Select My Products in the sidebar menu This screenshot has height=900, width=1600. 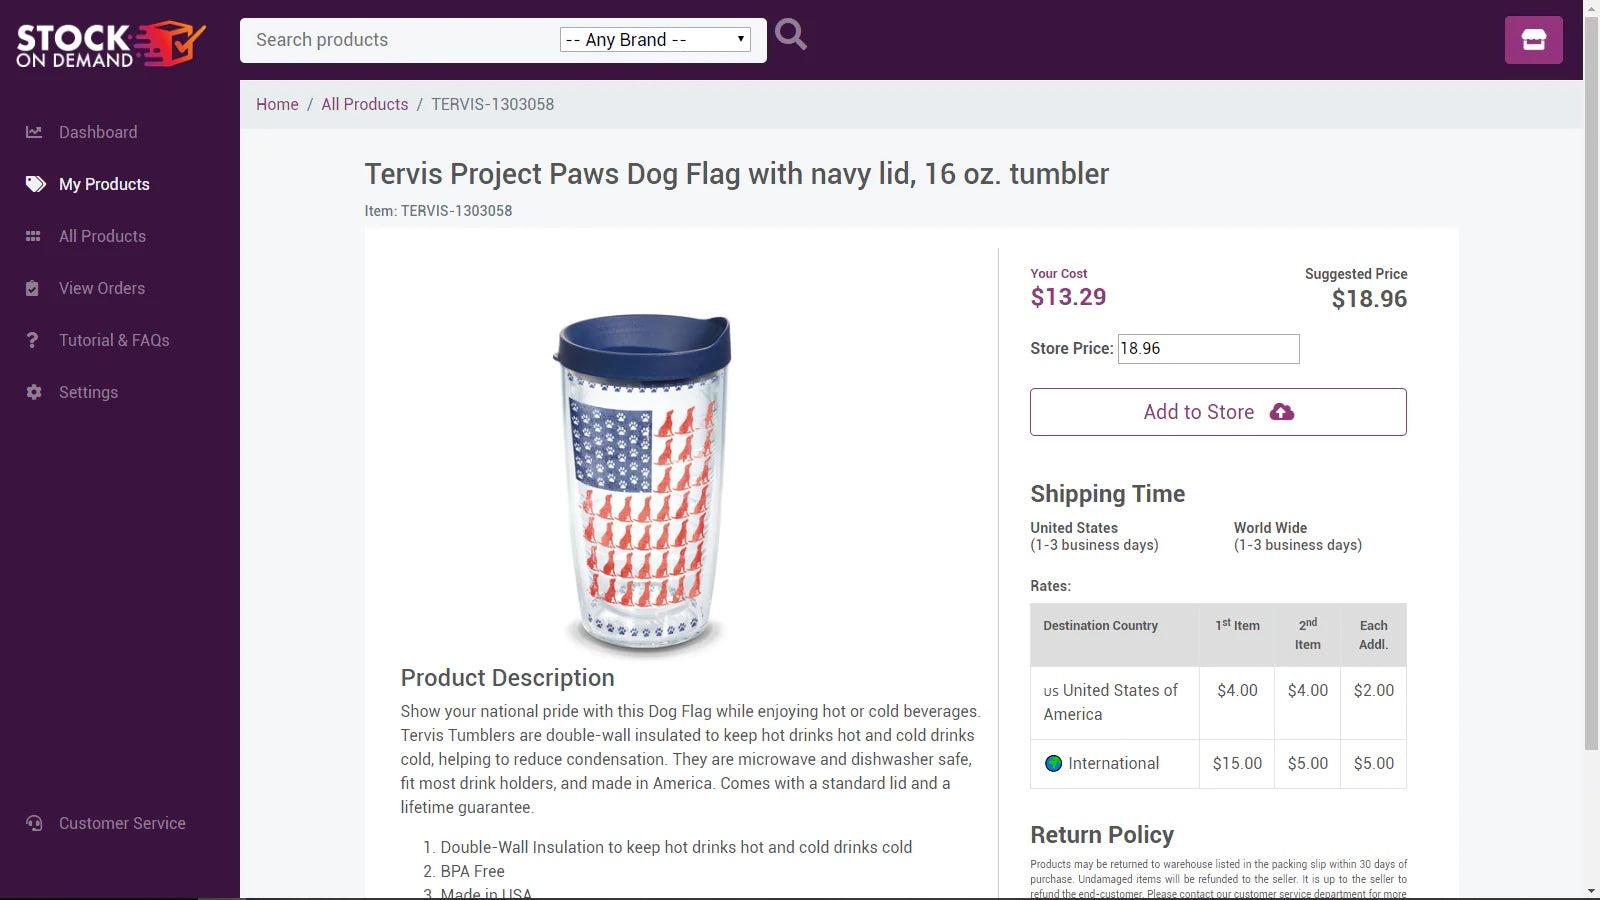tap(104, 184)
